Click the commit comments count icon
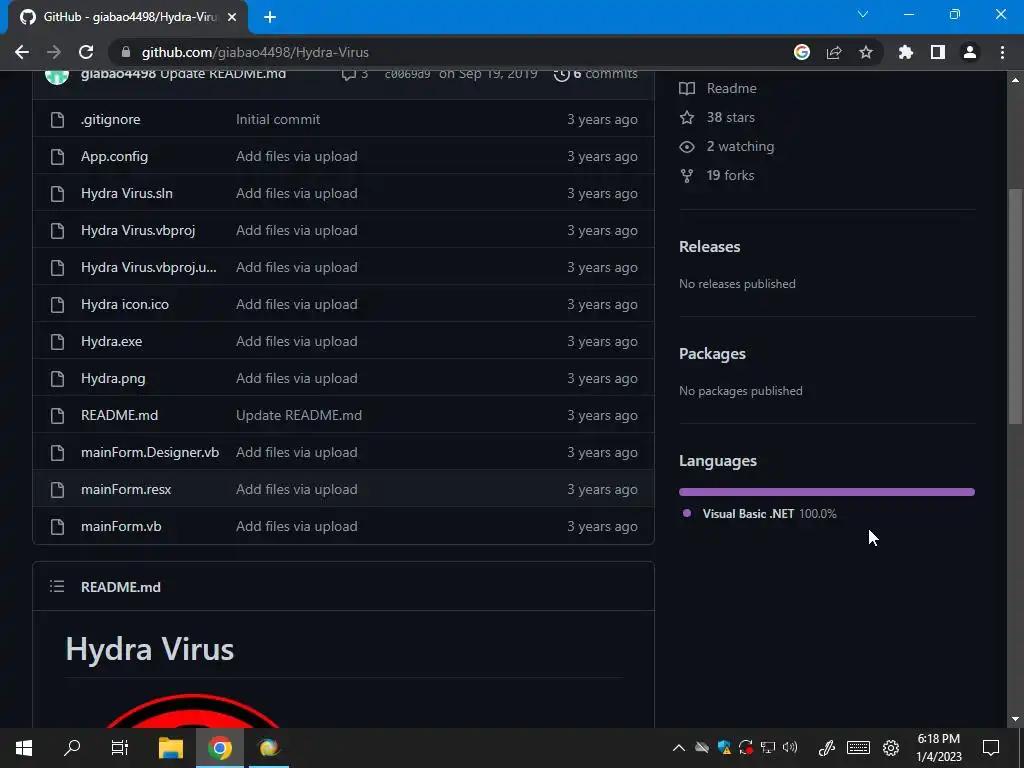 click(x=355, y=74)
